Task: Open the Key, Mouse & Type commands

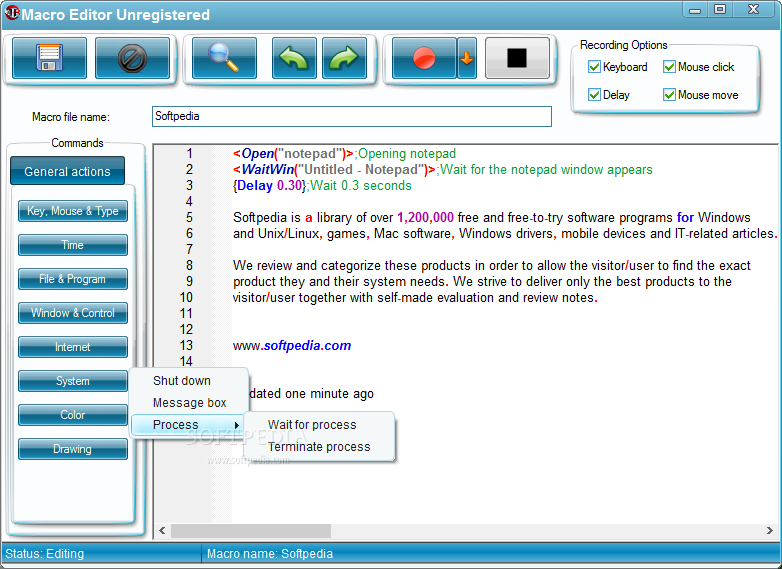Action: pyautogui.click(x=73, y=211)
